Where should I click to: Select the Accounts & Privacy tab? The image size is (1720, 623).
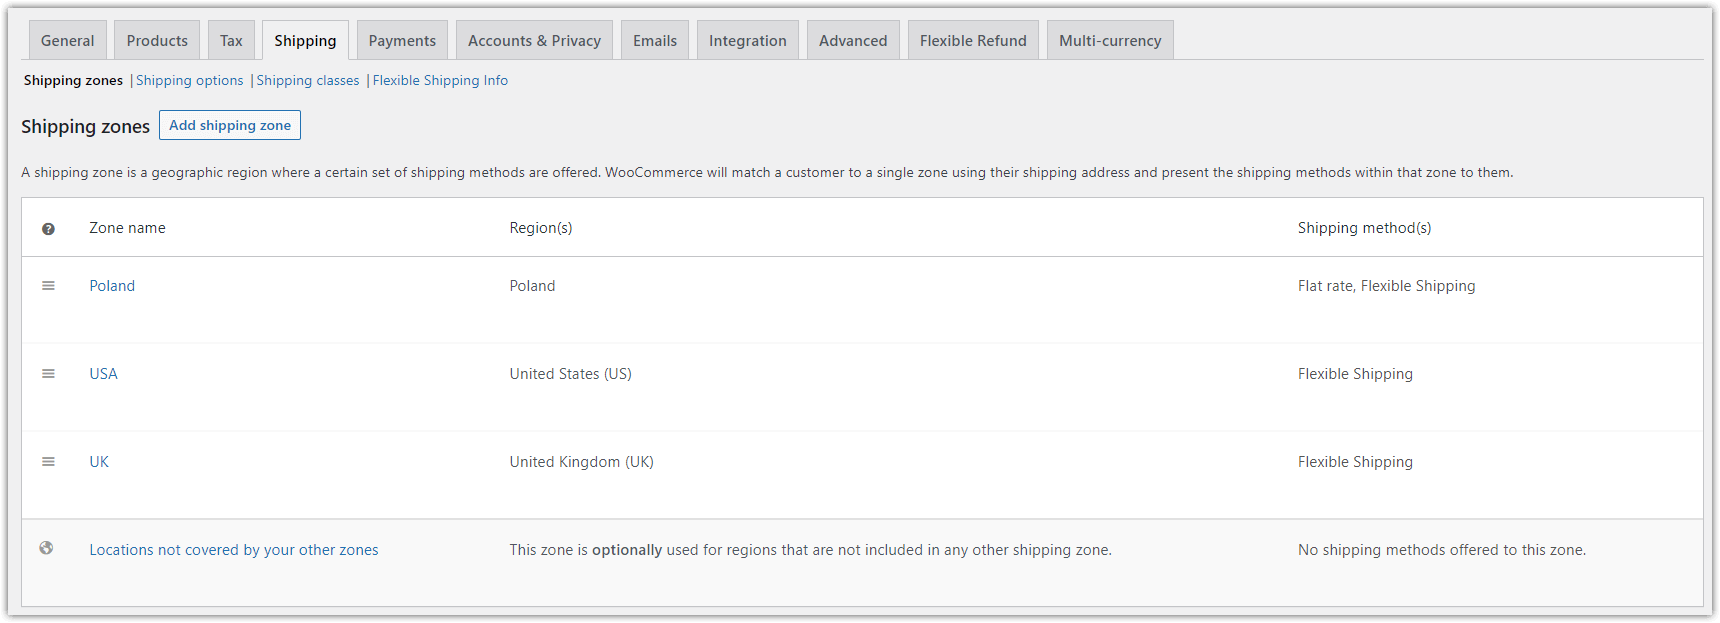coord(534,40)
